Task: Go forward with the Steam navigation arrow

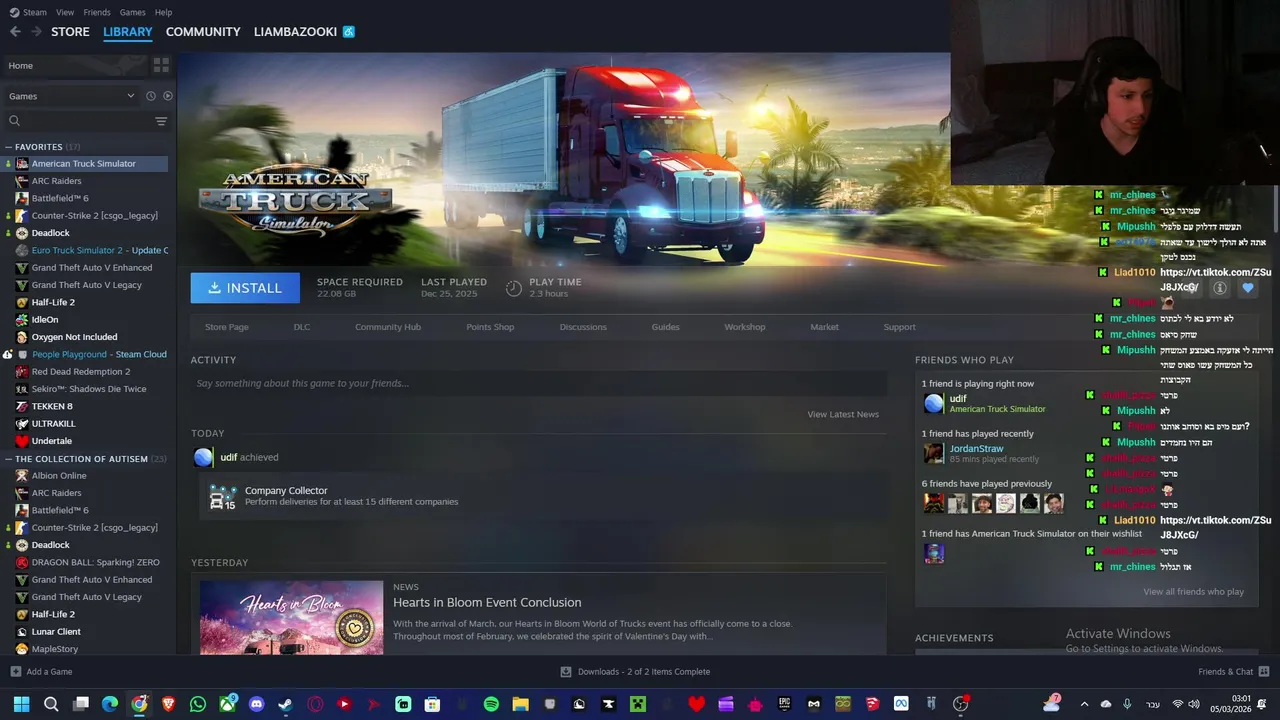Action: (x=36, y=32)
